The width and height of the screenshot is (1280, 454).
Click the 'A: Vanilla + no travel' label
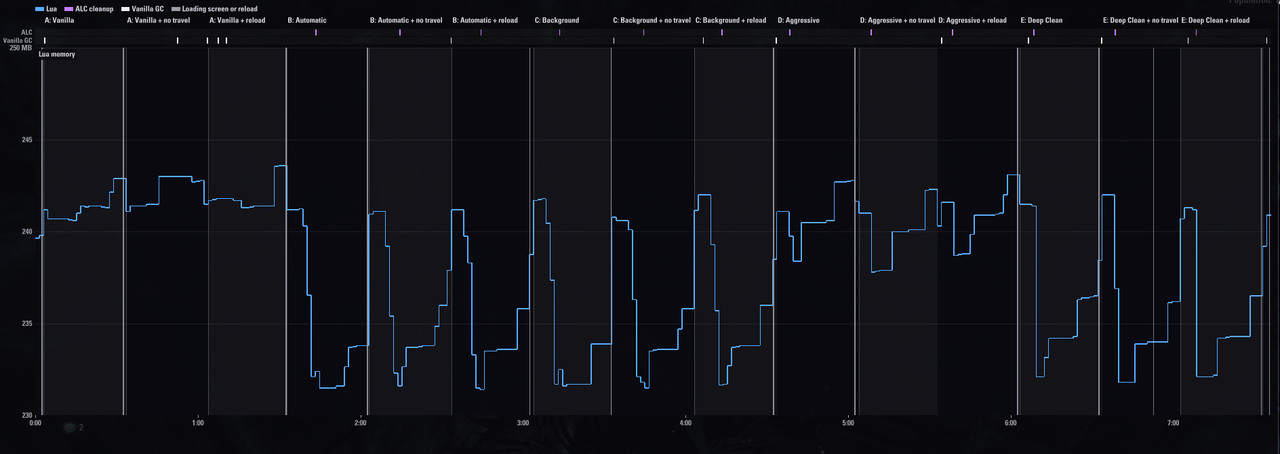tap(158, 20)
